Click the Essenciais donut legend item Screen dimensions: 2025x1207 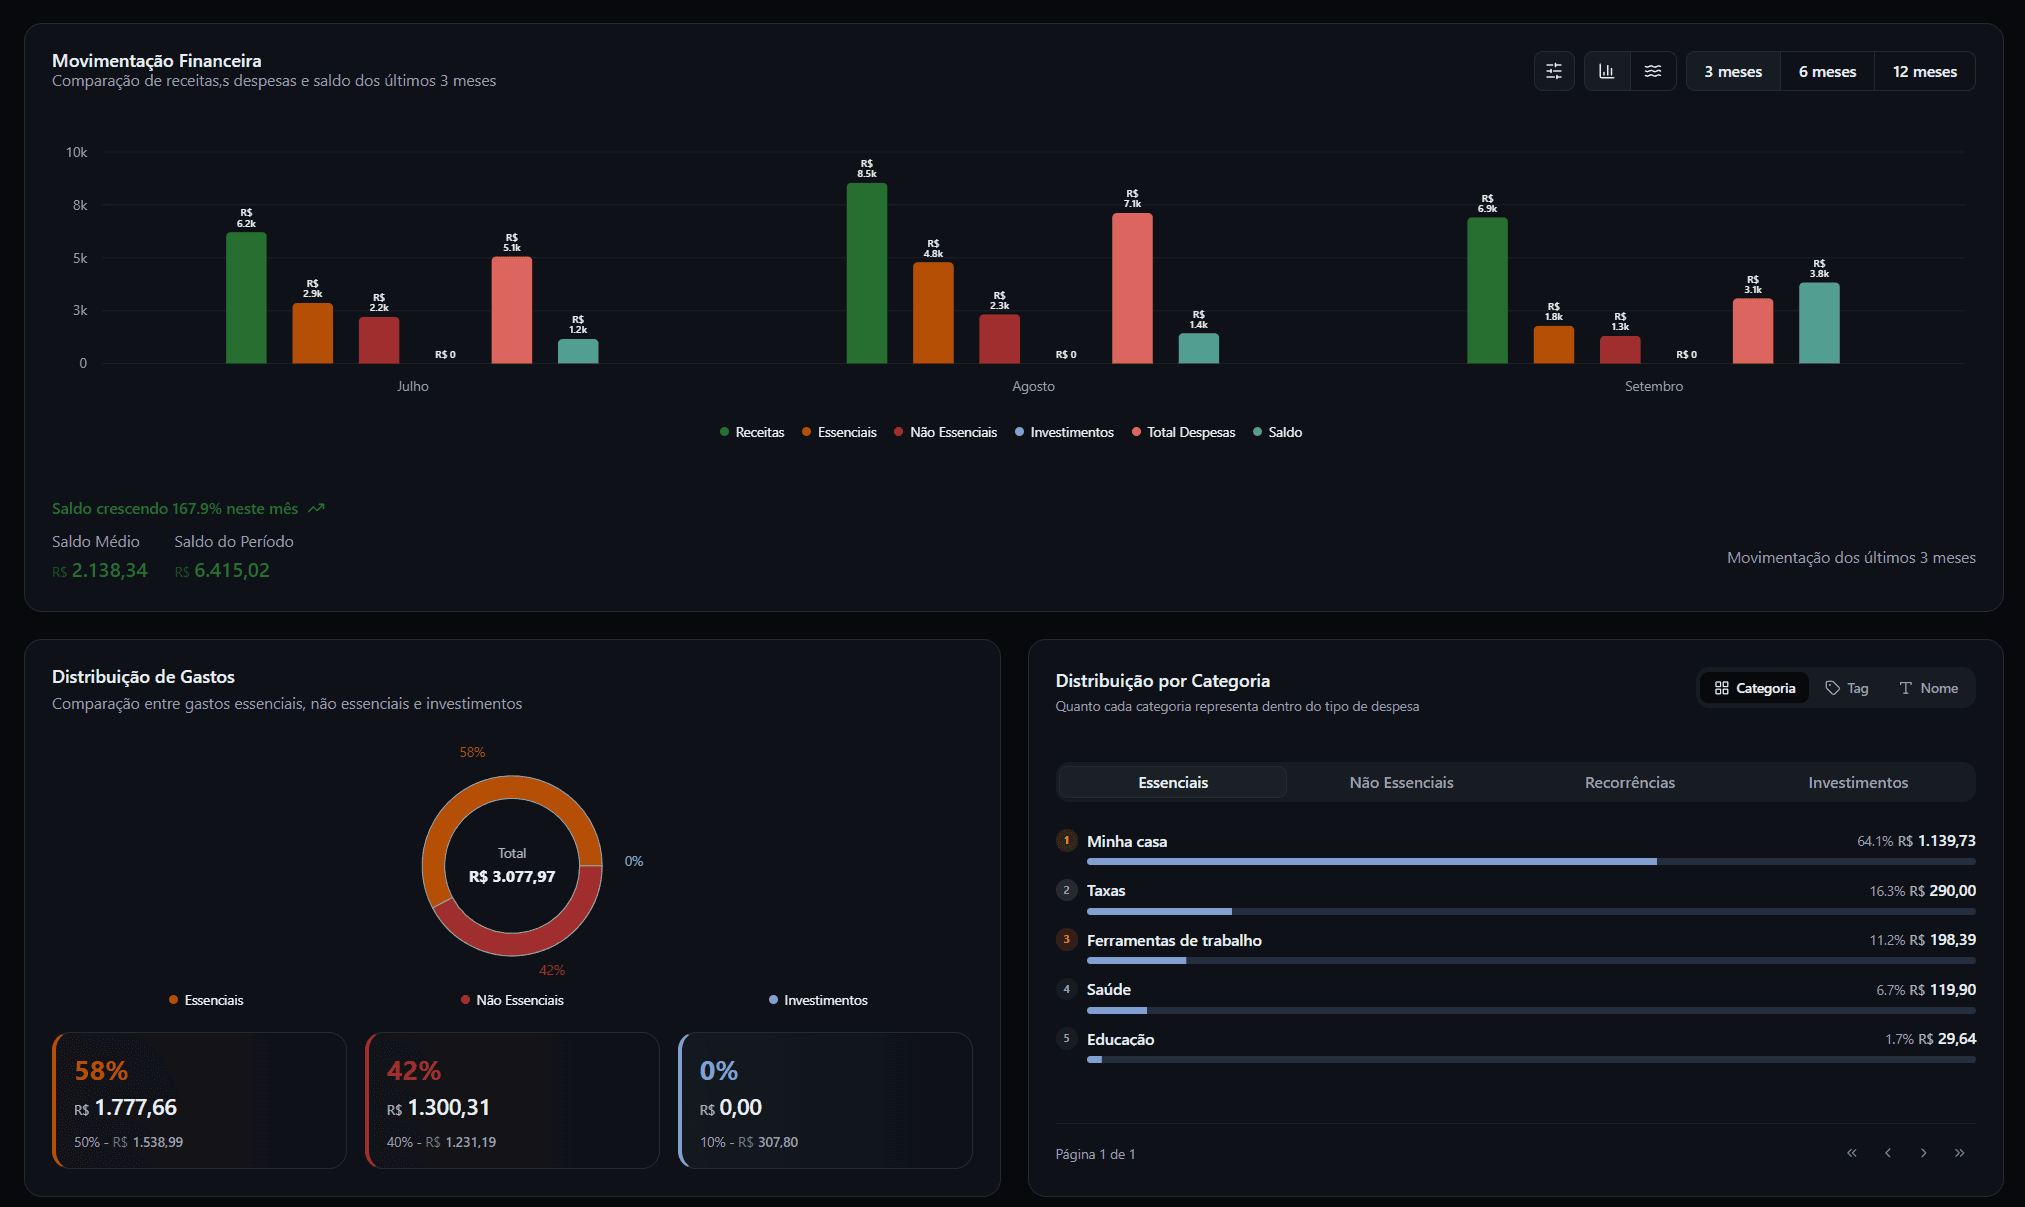click(x=206, y=1000)
